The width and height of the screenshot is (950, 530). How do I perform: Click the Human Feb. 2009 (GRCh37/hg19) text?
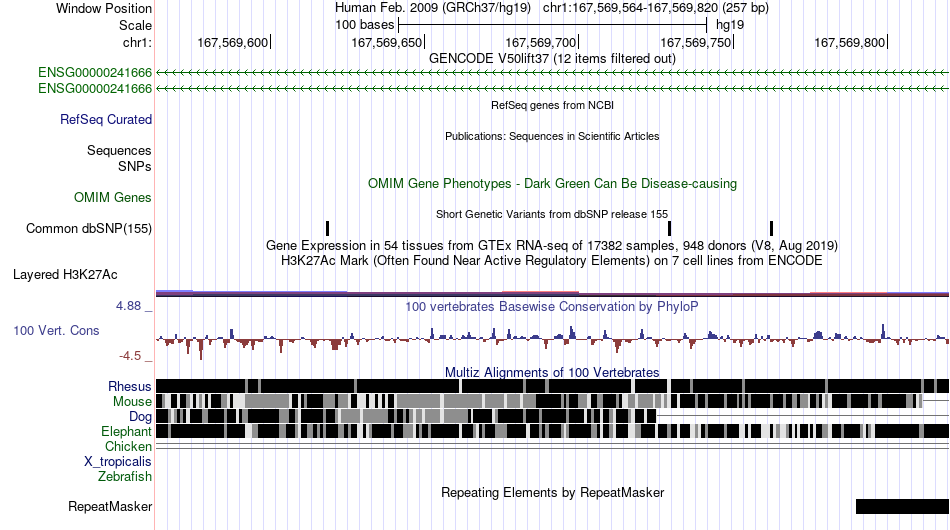click(433, 8)
